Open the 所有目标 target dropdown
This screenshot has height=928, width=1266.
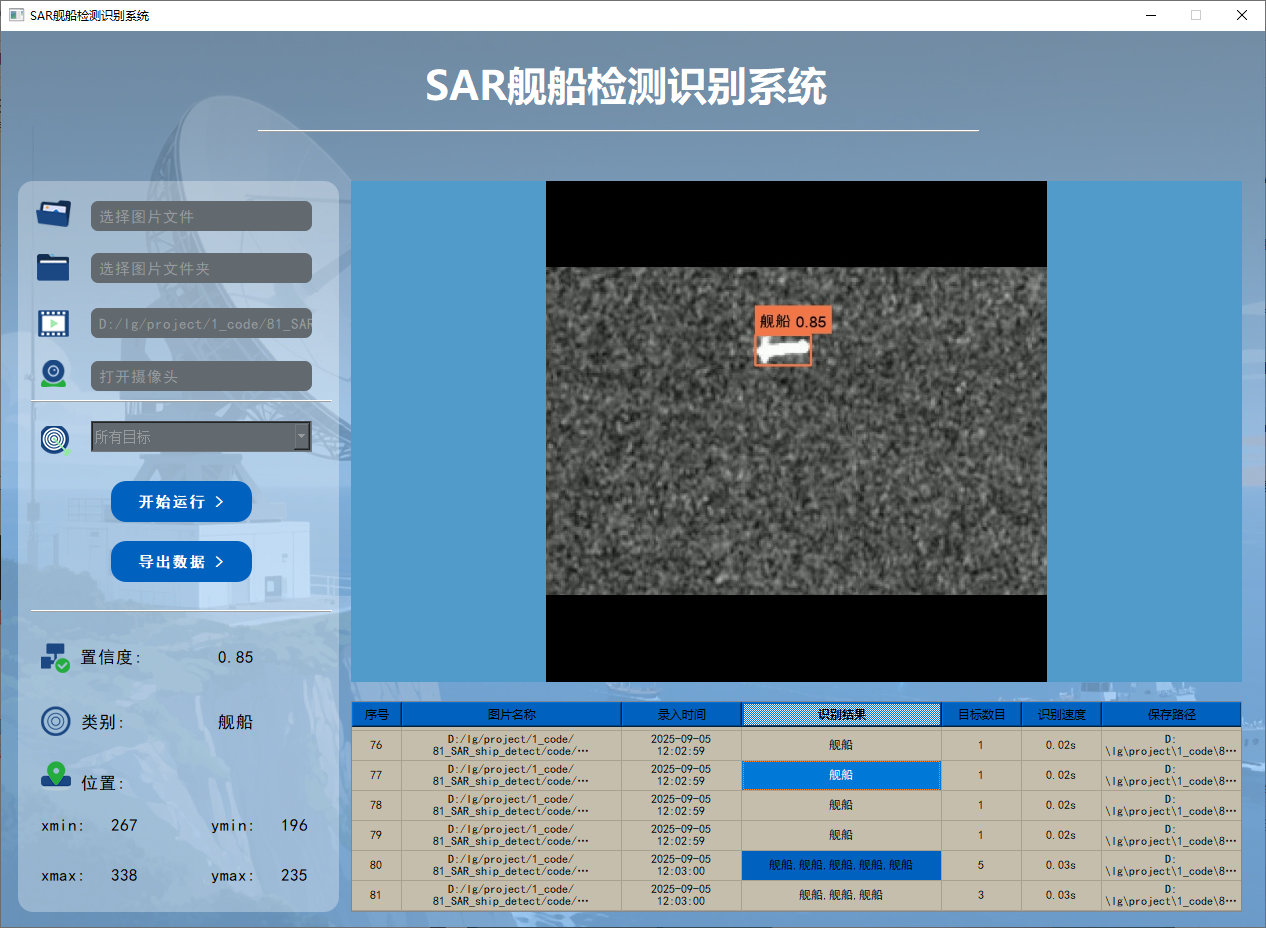[x=201, y=436]
